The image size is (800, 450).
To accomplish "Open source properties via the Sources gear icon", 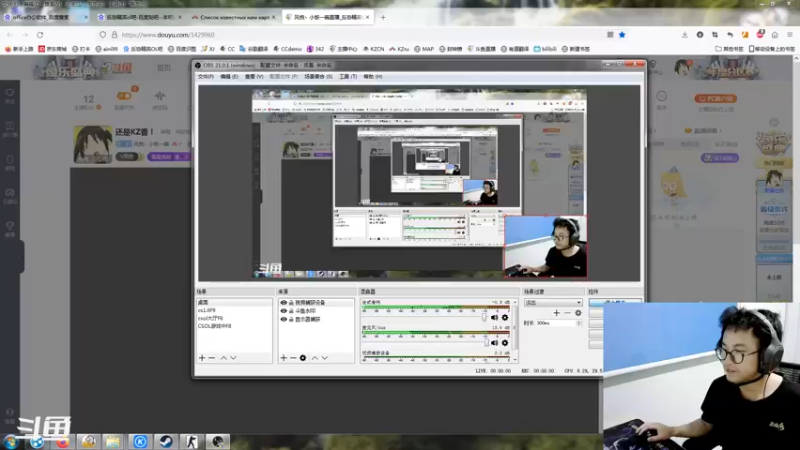I will [x=303, y=358].
